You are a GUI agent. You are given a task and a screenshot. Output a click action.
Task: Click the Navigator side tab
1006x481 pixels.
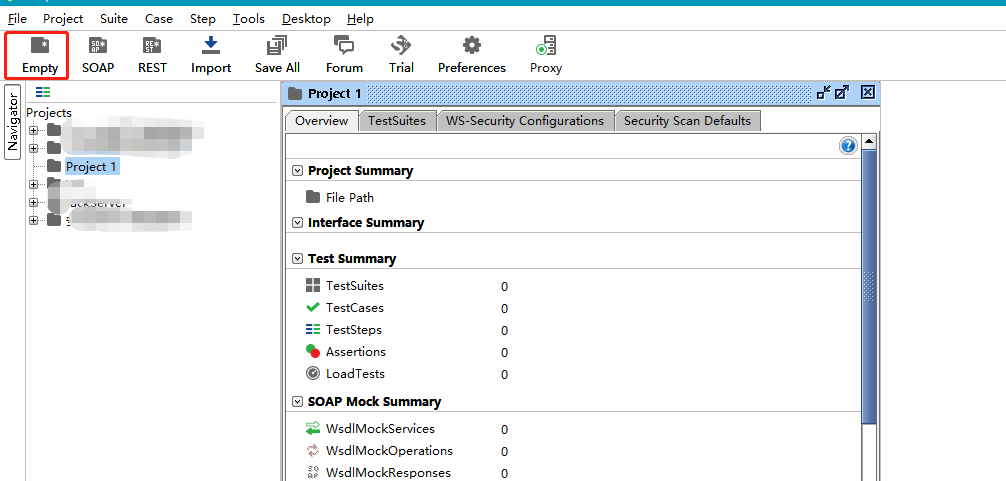(x=13, y=121)
